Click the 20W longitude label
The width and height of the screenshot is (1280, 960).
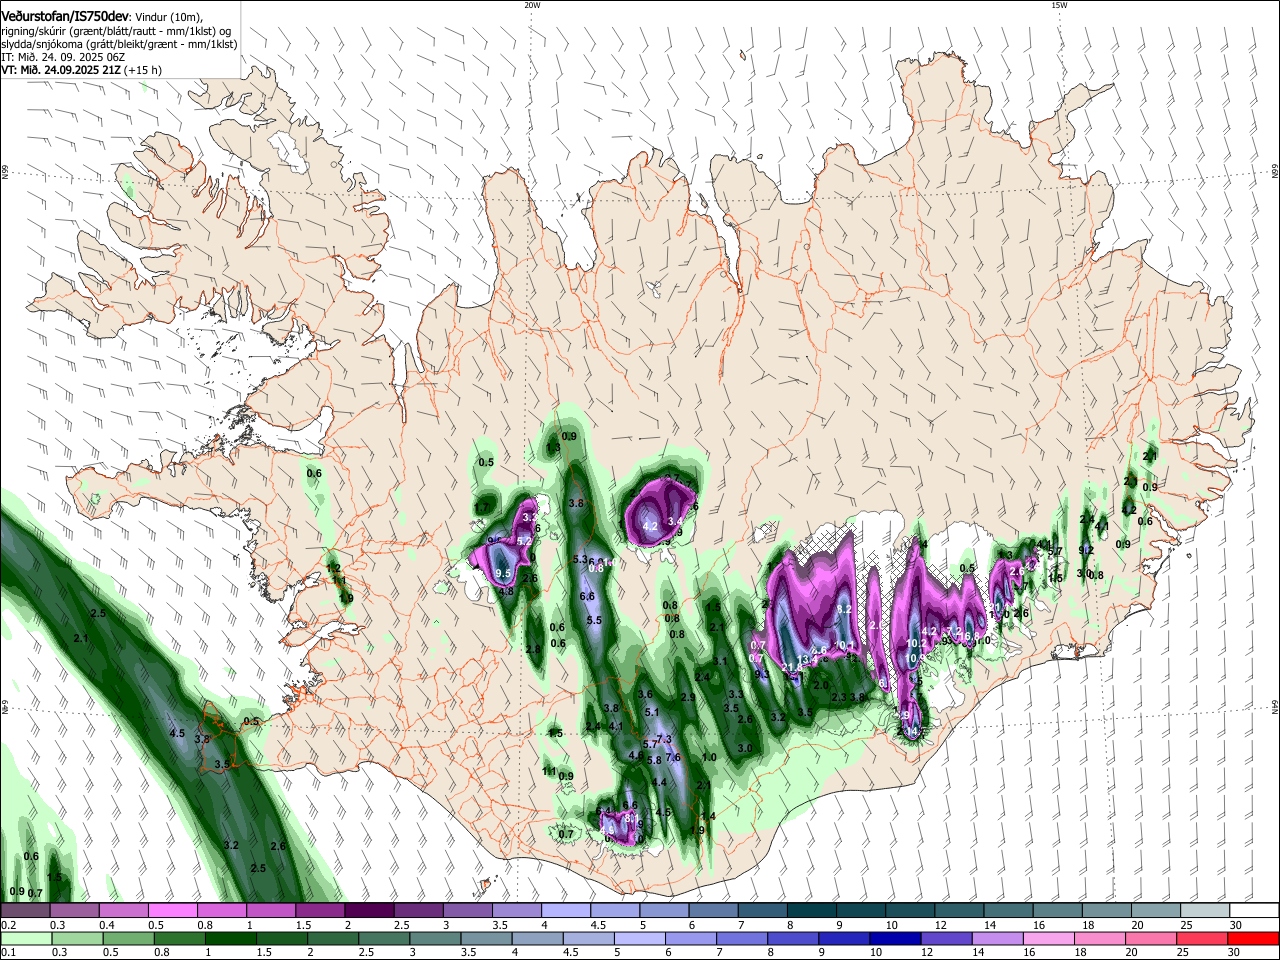click(x=532, y=5)
